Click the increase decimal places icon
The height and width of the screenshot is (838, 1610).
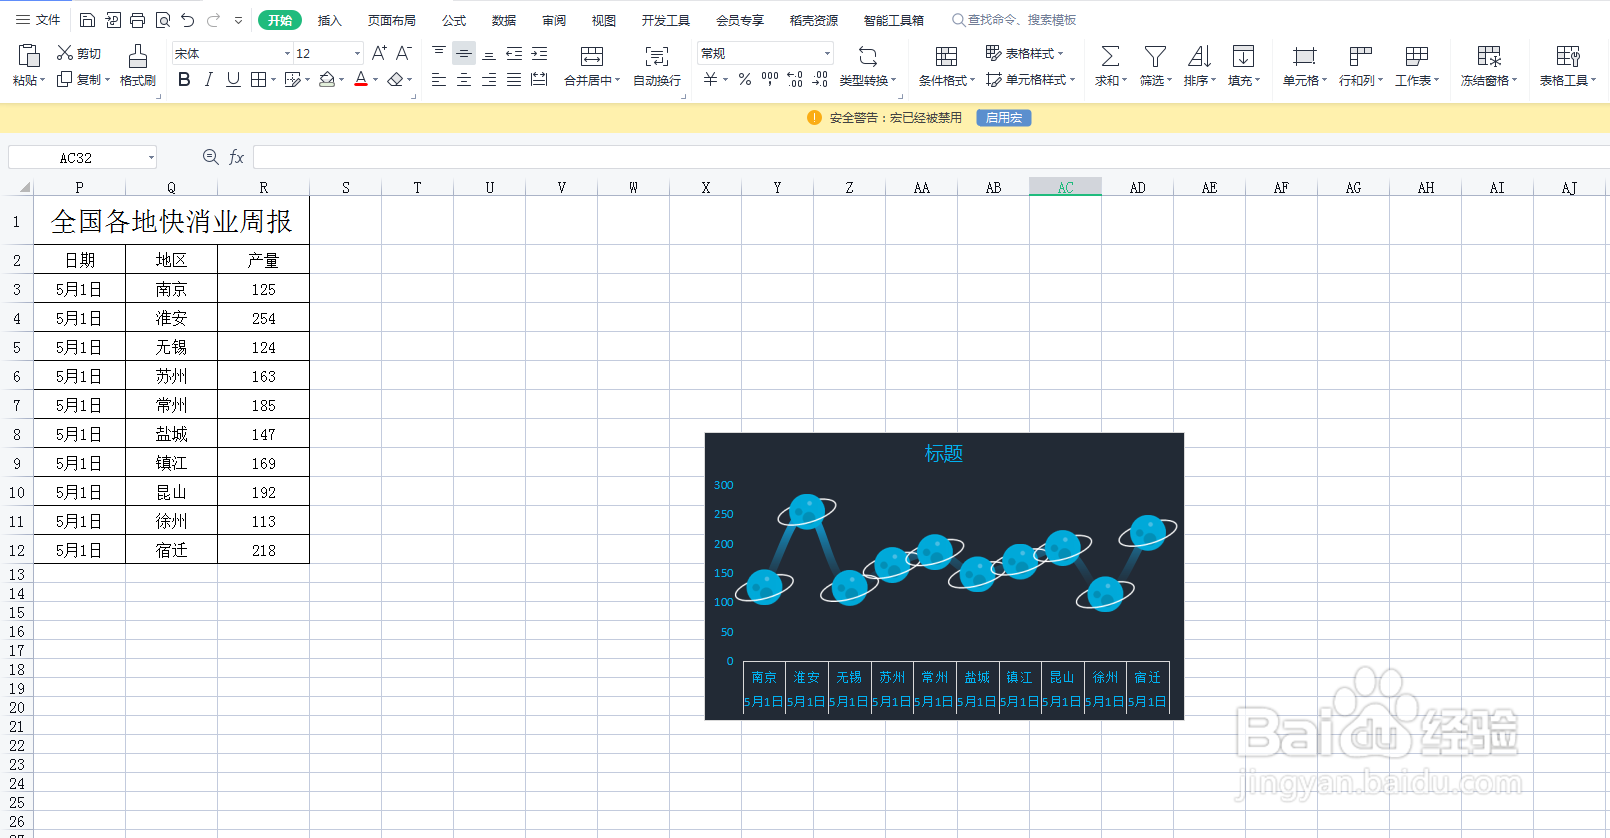point(795,79)
